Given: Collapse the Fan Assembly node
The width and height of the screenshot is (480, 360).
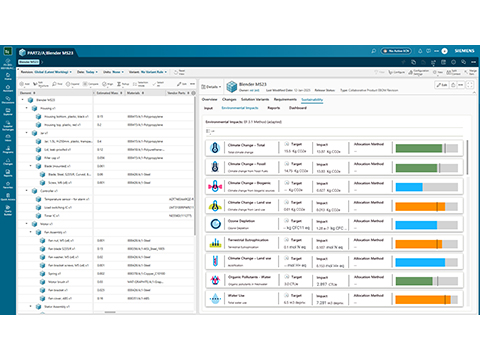Looking at the screenshot, I should pos(31,232).
